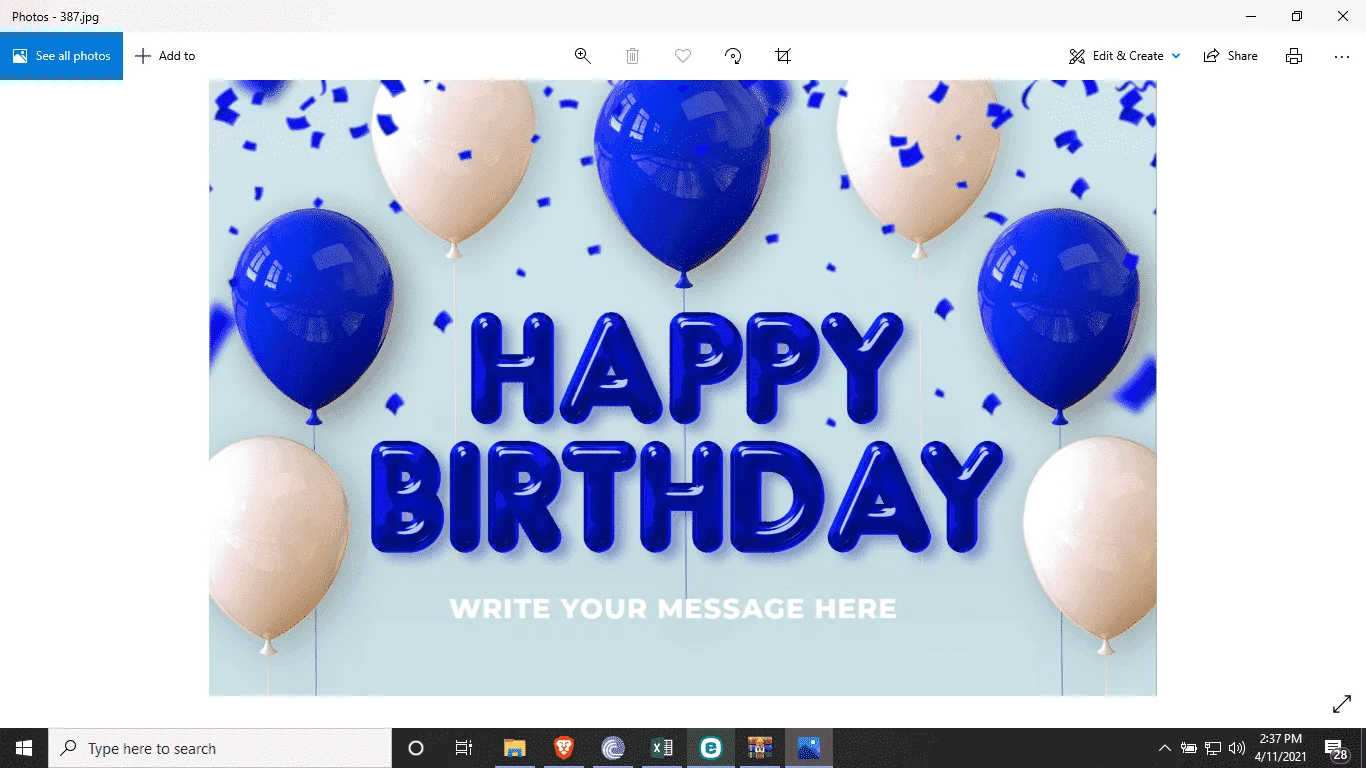Open the teal e app on taskbar
This screenshot has height=768, width=1366.
(711, 748)
